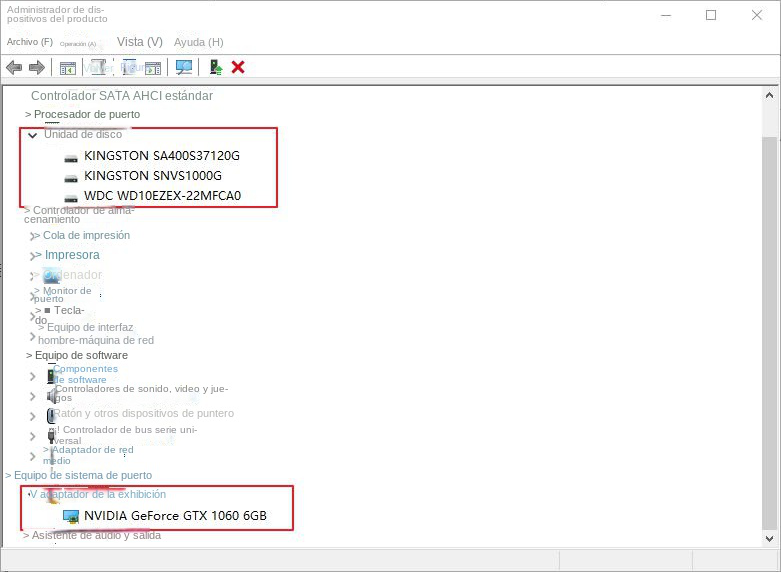781x572 pixels.
Task: Expand the Adaptador de red node
Action: (32, 456)
